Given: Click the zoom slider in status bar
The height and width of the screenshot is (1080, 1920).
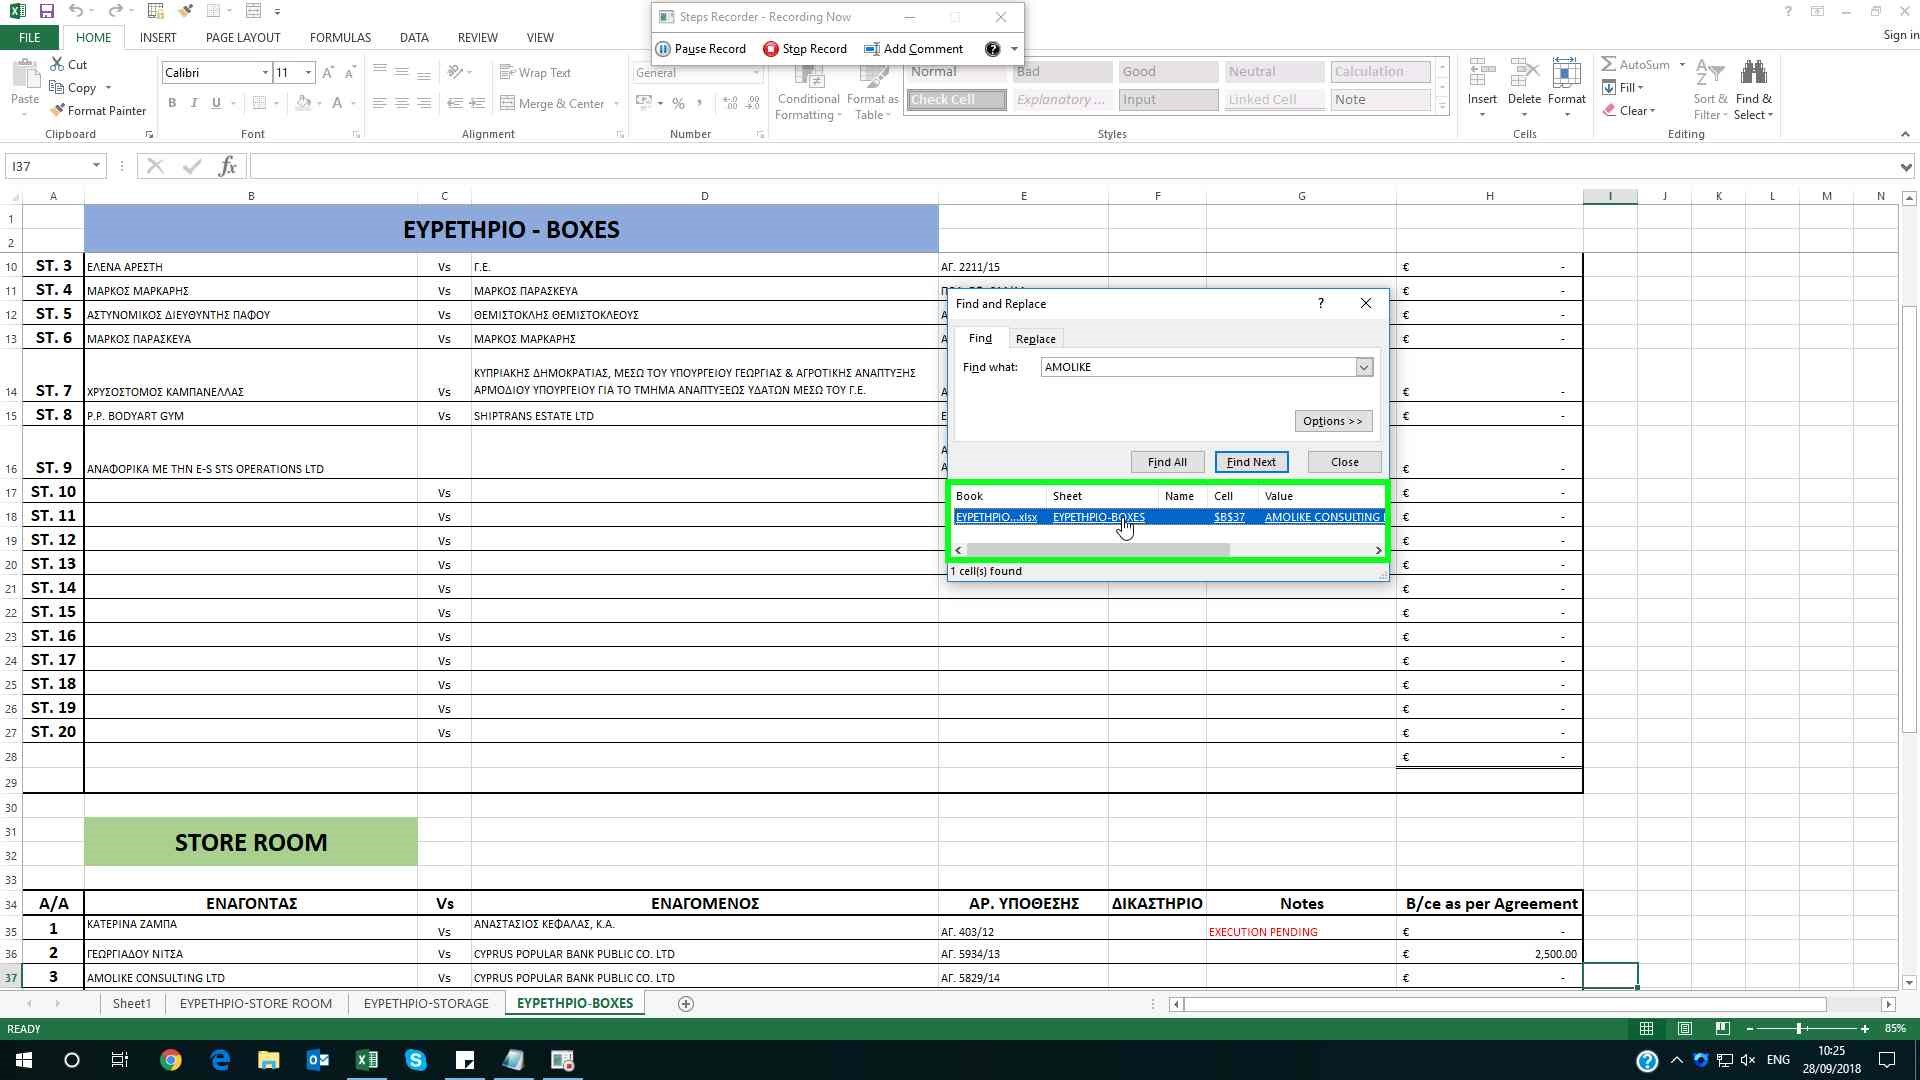Looking at the screenshot, I should 1799,1029.
